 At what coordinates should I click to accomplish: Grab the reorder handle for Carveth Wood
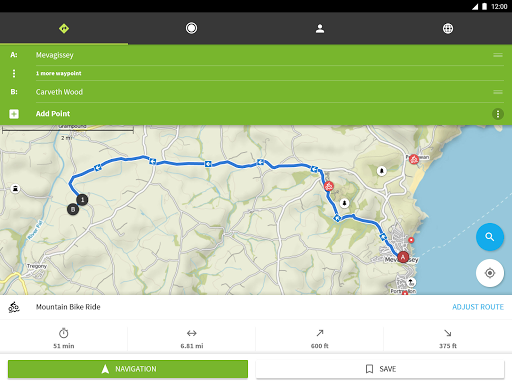tap(498, 92)
